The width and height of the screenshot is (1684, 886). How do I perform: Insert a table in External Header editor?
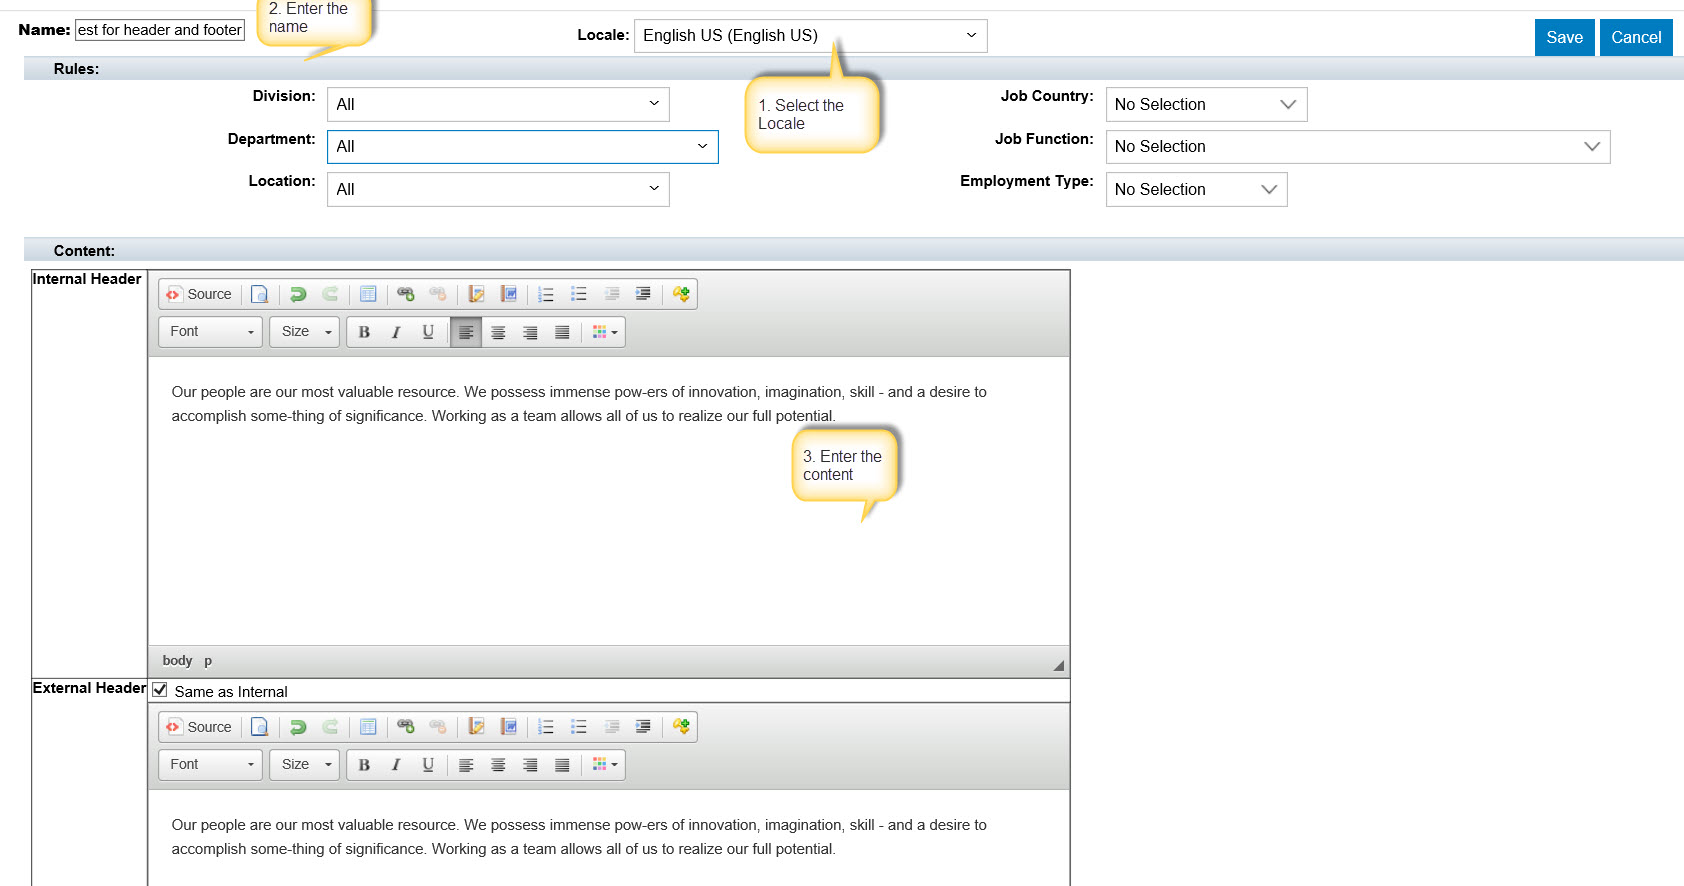[x=368, y=727]
